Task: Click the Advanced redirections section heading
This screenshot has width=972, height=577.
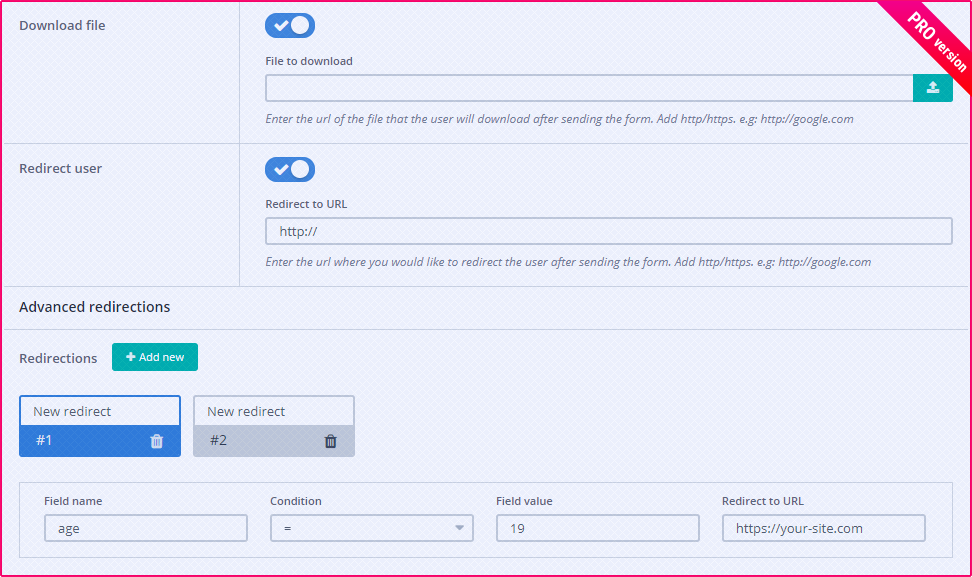Action: tap(95, 307)
